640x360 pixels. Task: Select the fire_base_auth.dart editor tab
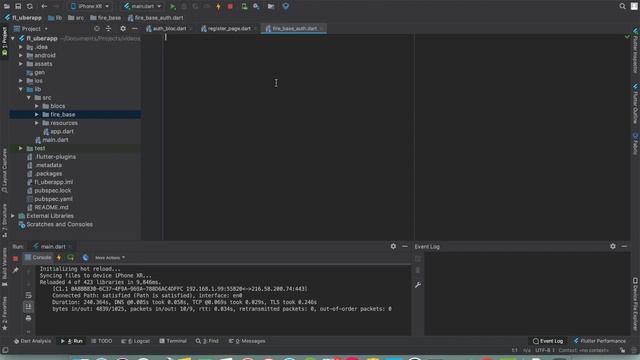(293, 29)
